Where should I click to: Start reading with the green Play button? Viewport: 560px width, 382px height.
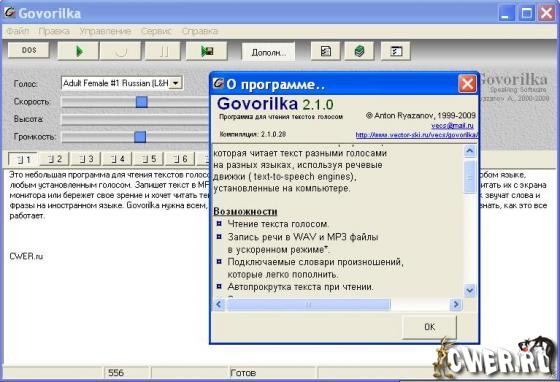pyautogui.click(x=78, y=51)
